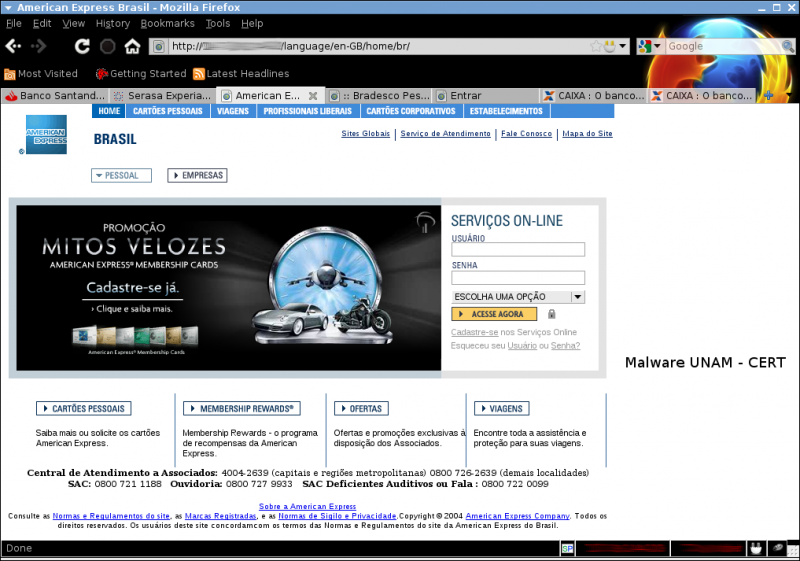The height and width of the screenshot is (561, 800).
Task: Bookmark this page with the star icon
Action: point(595,46)
